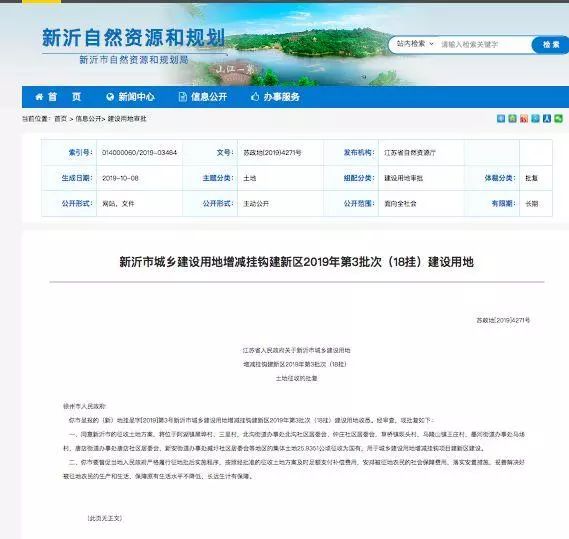The width and height of the screenshot is (569, 539).
Task: Click the right-aligned document number above the body
Action: (x=503, y=320)
